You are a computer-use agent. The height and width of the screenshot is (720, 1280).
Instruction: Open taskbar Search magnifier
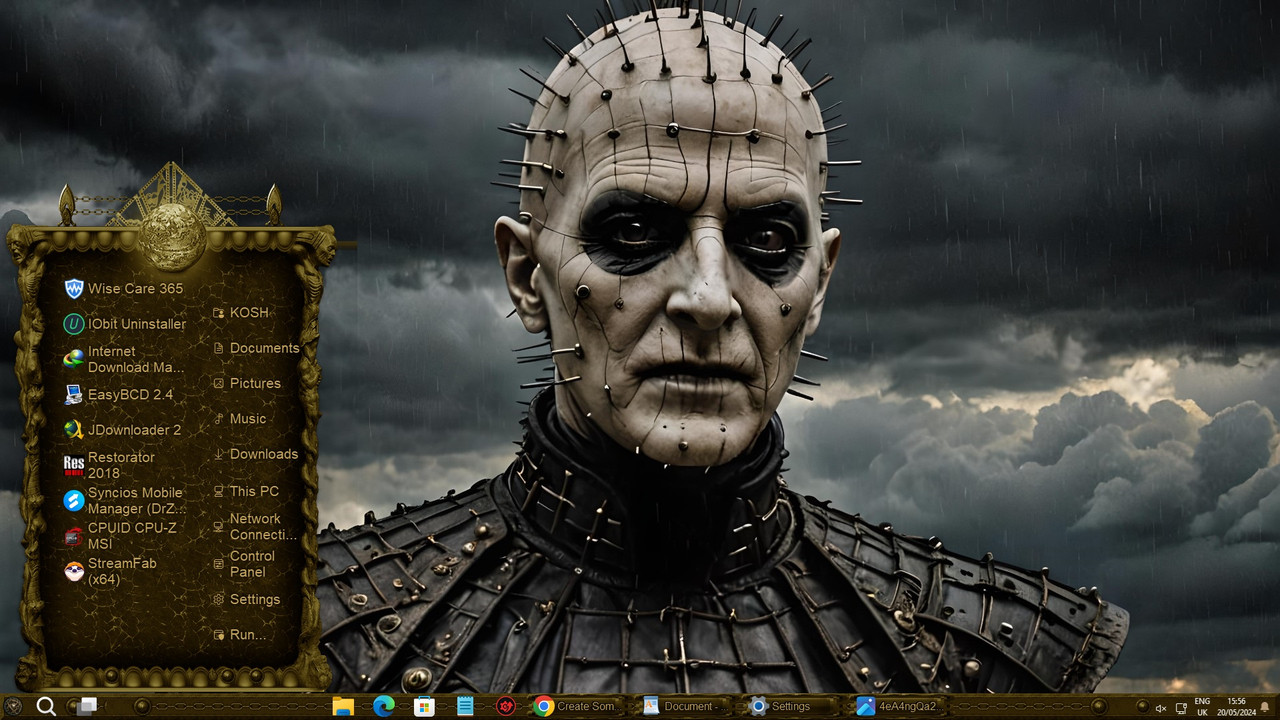click(46, 706)
